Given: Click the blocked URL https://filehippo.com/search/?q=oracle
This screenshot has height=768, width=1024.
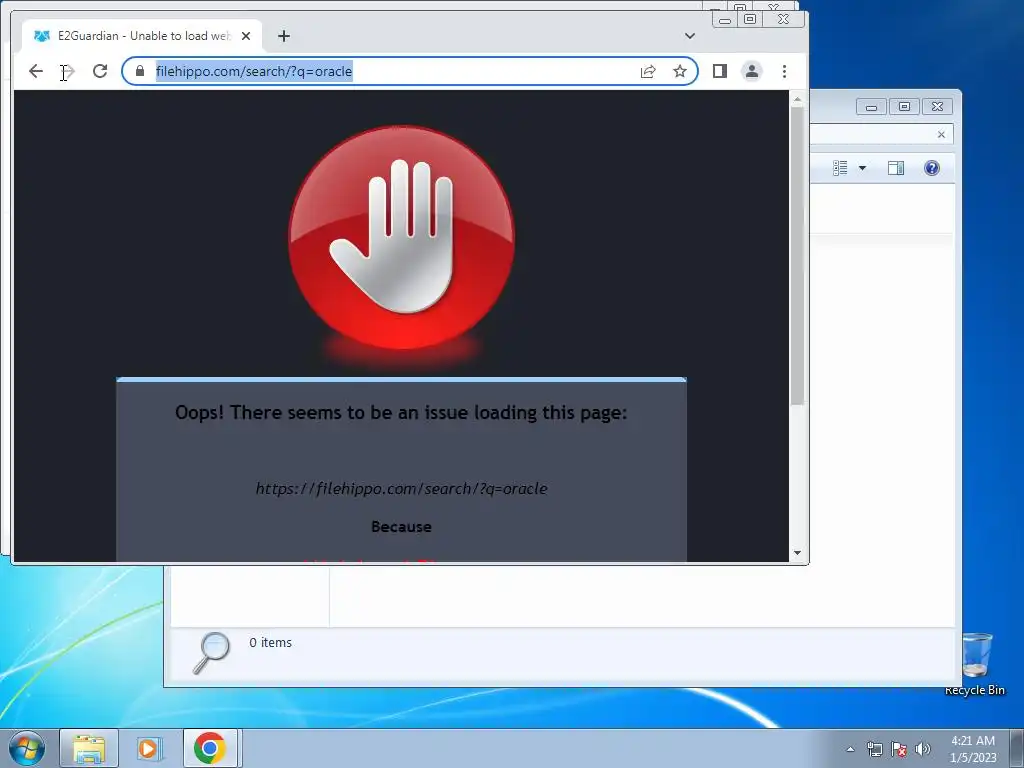Looking at the screenshot, I should coord(402,488).
